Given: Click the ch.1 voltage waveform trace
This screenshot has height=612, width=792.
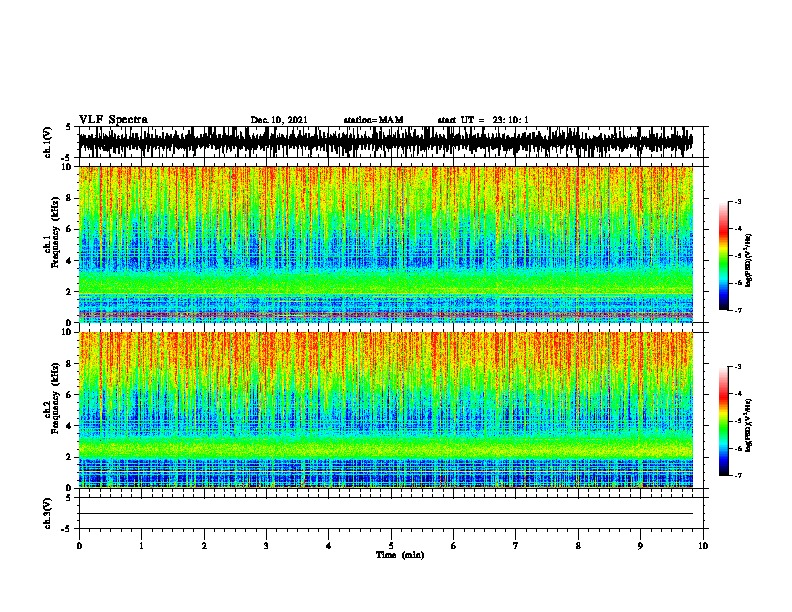Looking at the screenshot, I should click(x=386, y=142).
